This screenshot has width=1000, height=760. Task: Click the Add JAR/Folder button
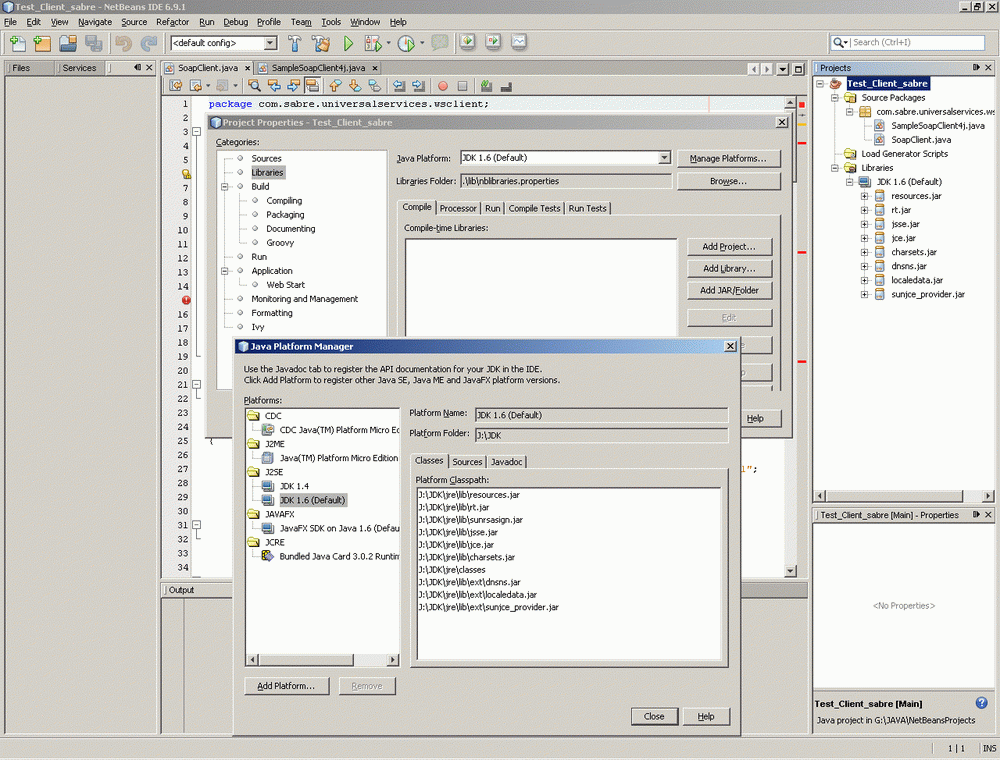pyautogui.click(x=729, y=290)
